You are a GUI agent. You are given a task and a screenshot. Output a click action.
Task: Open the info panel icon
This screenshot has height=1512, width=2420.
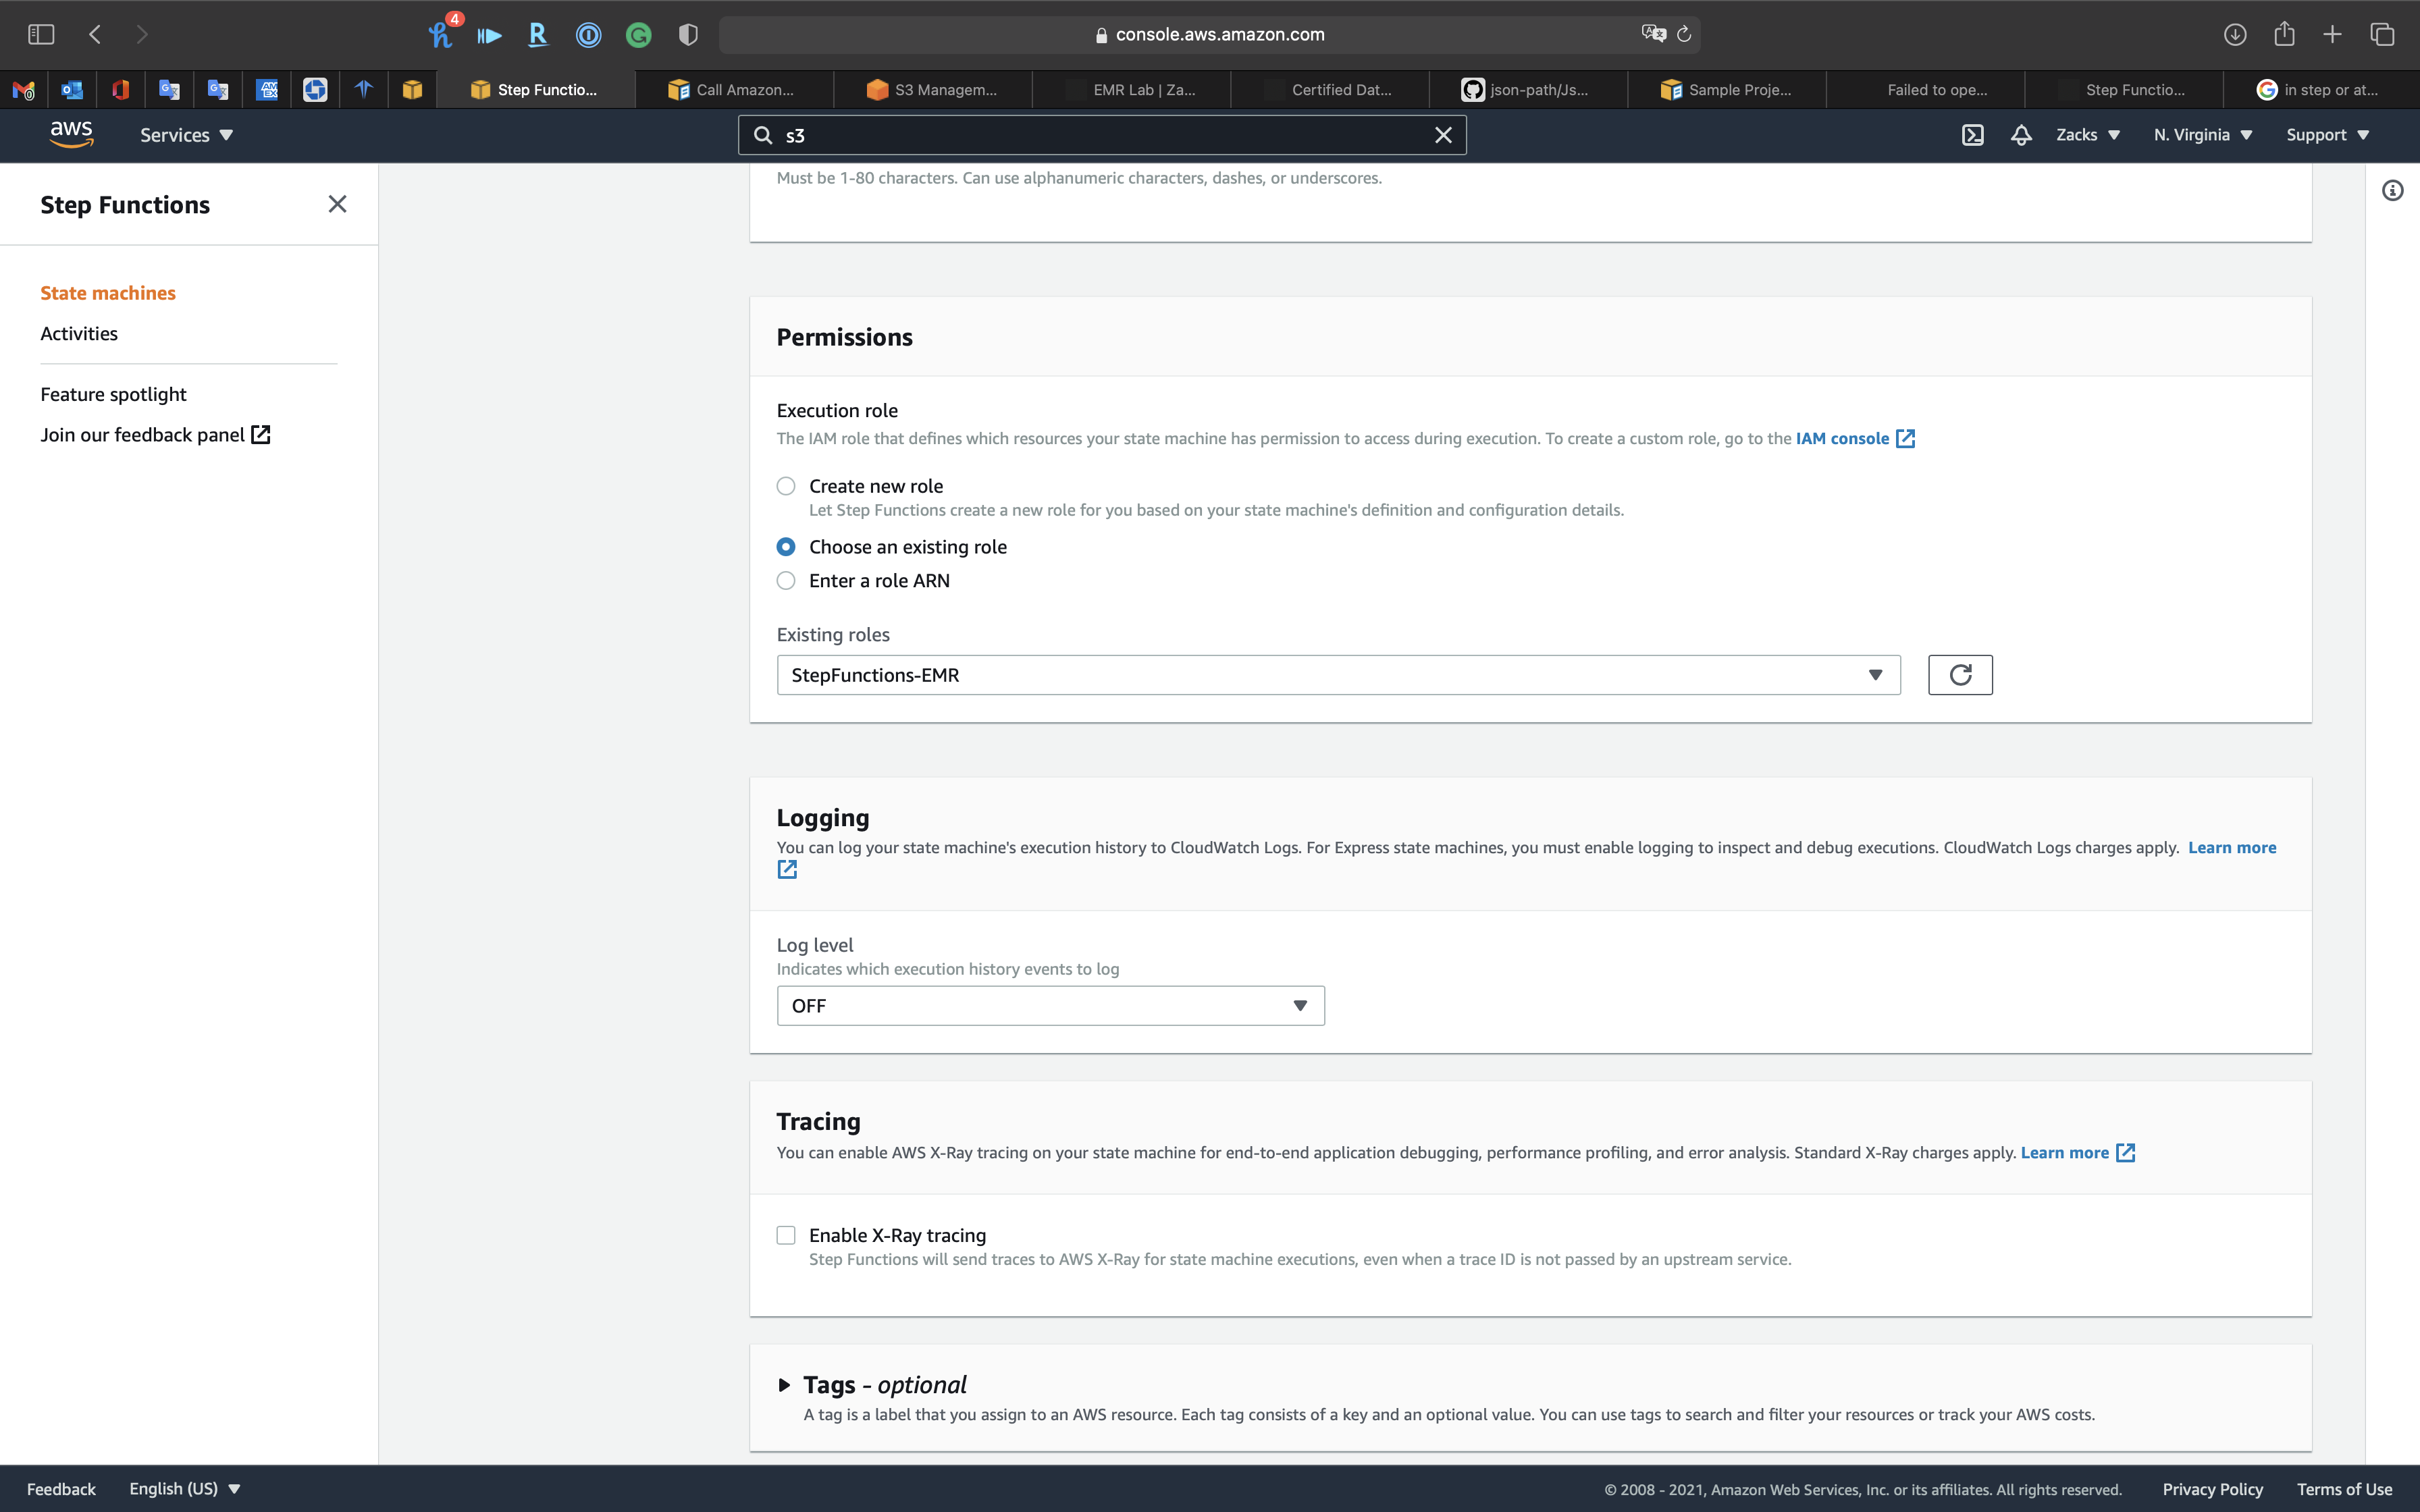pos(2392,191)
